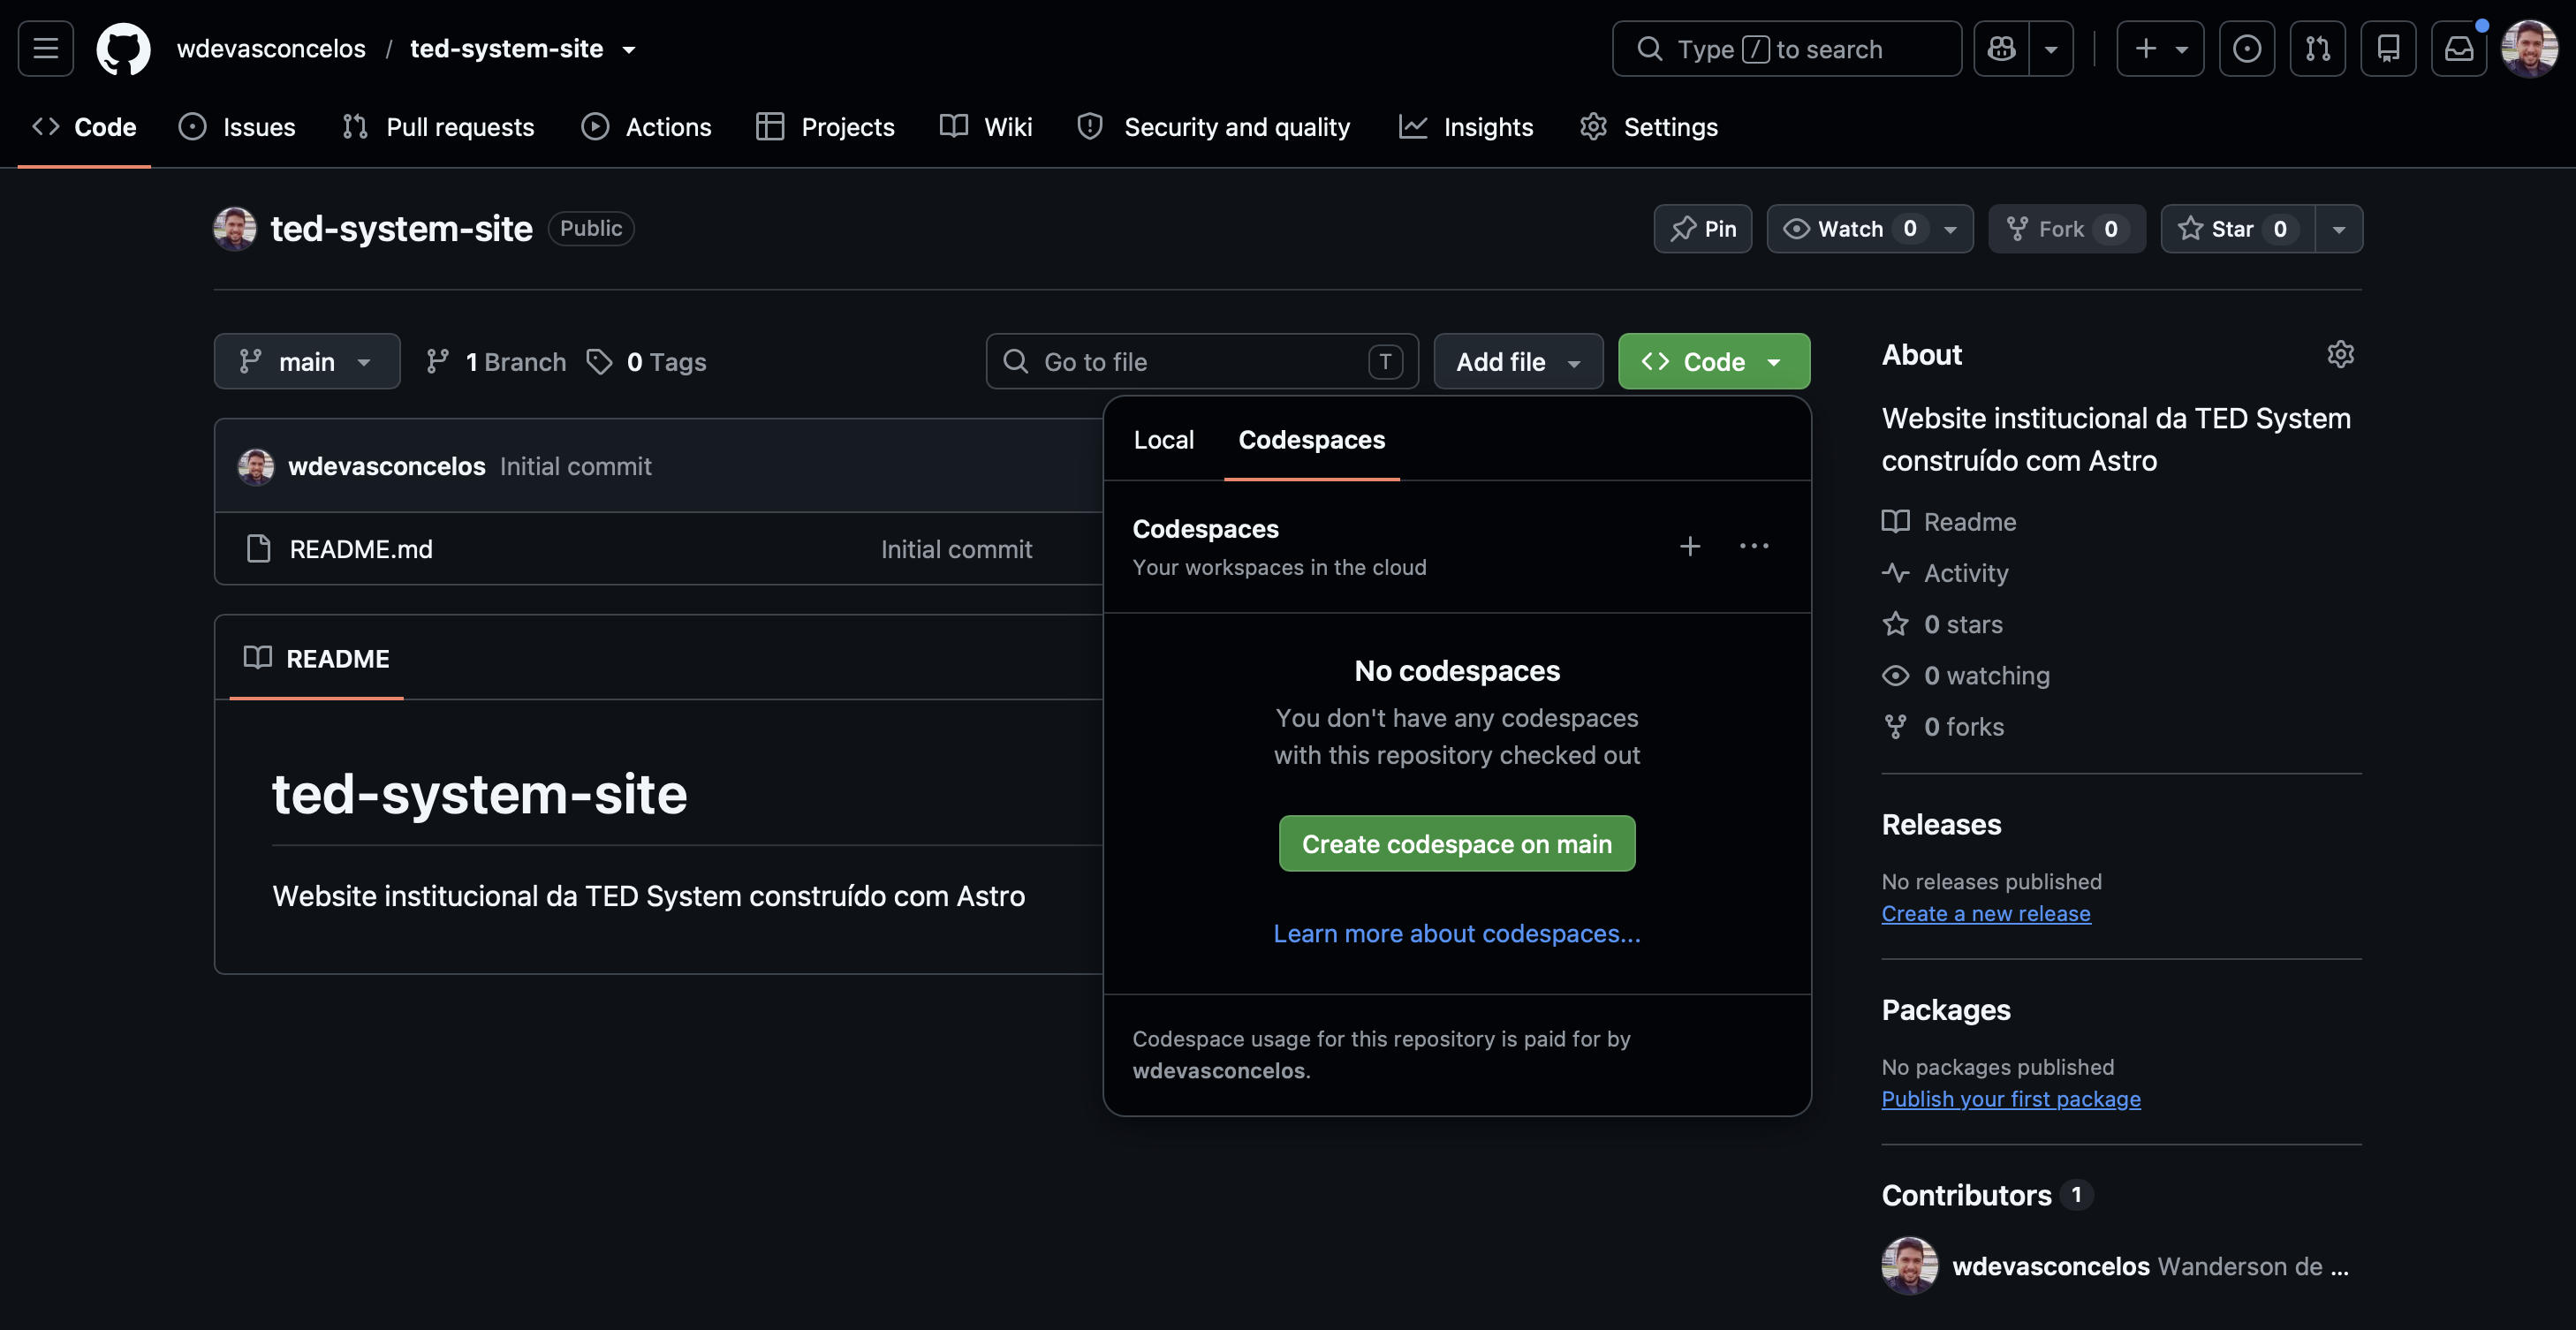
Task: Open repository Settings tab
Action: click(1649, 127)
